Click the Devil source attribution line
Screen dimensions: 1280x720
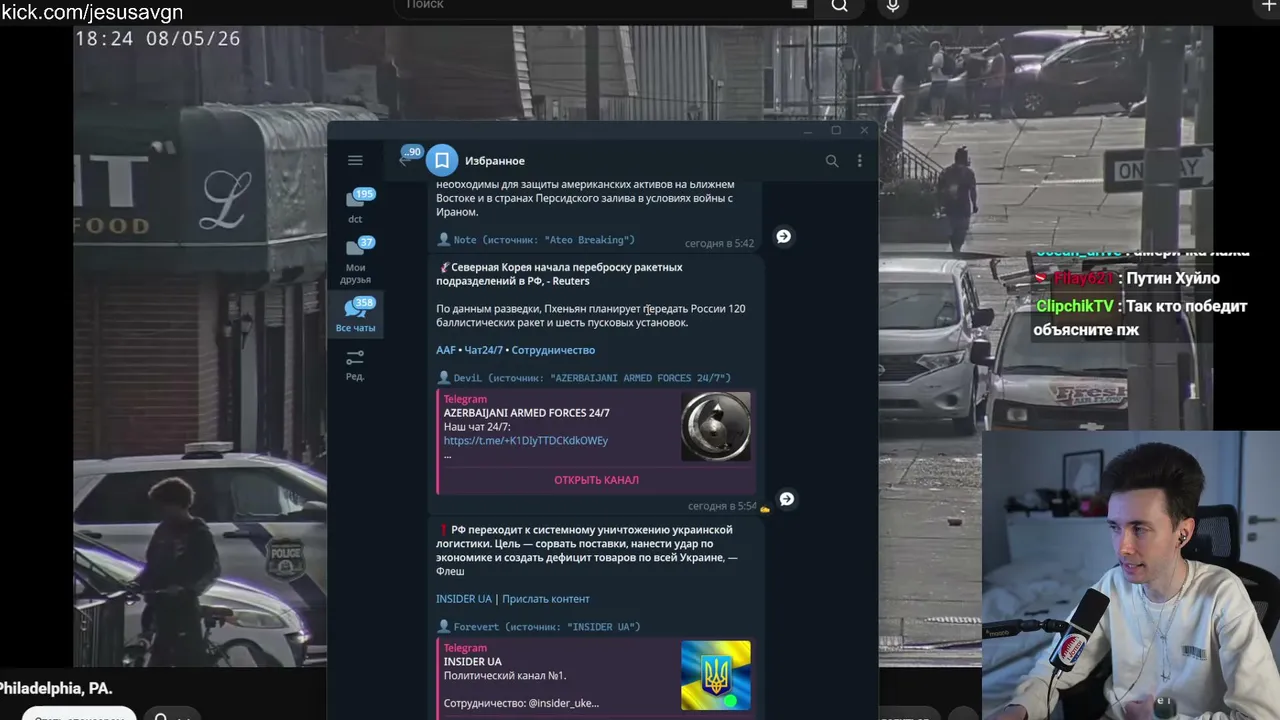(584, 378)
